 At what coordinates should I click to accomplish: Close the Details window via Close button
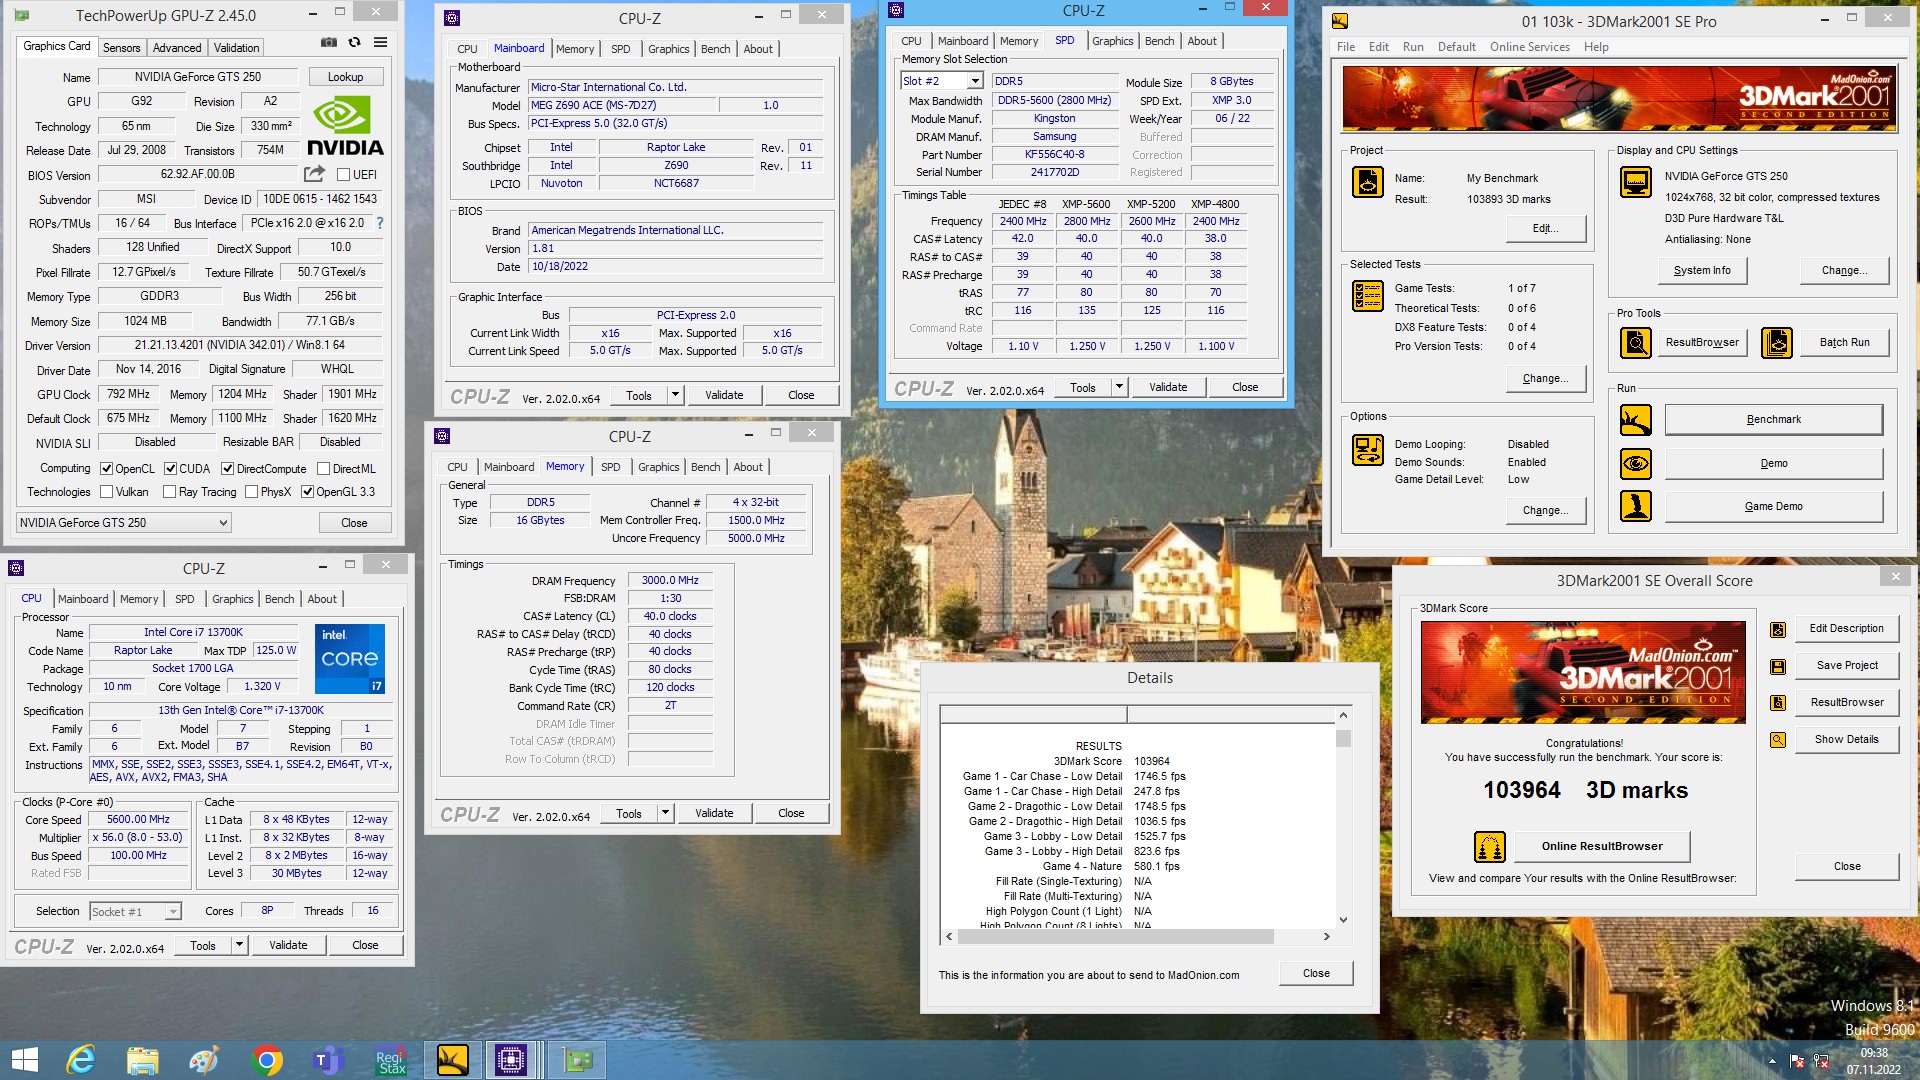pyautogui.click(x=1316, y=973)
